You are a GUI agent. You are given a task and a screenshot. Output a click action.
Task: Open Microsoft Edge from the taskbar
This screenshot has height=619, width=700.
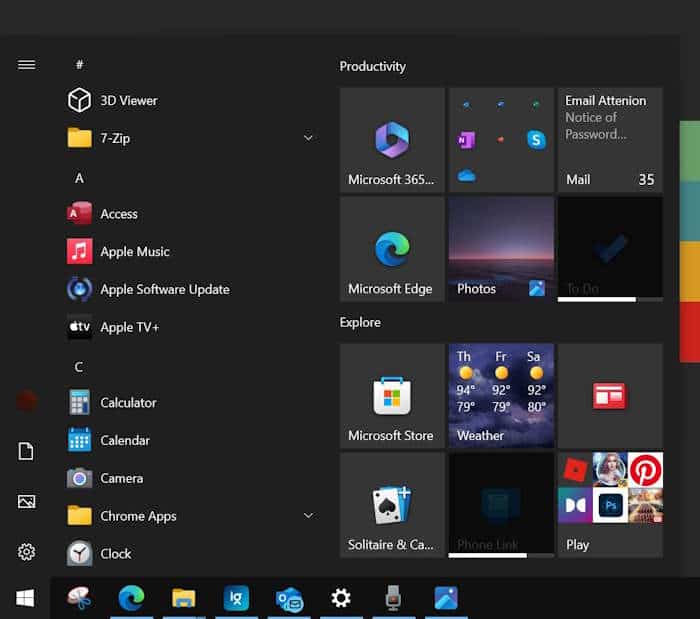pyautogui.click(x=131, y=598)
